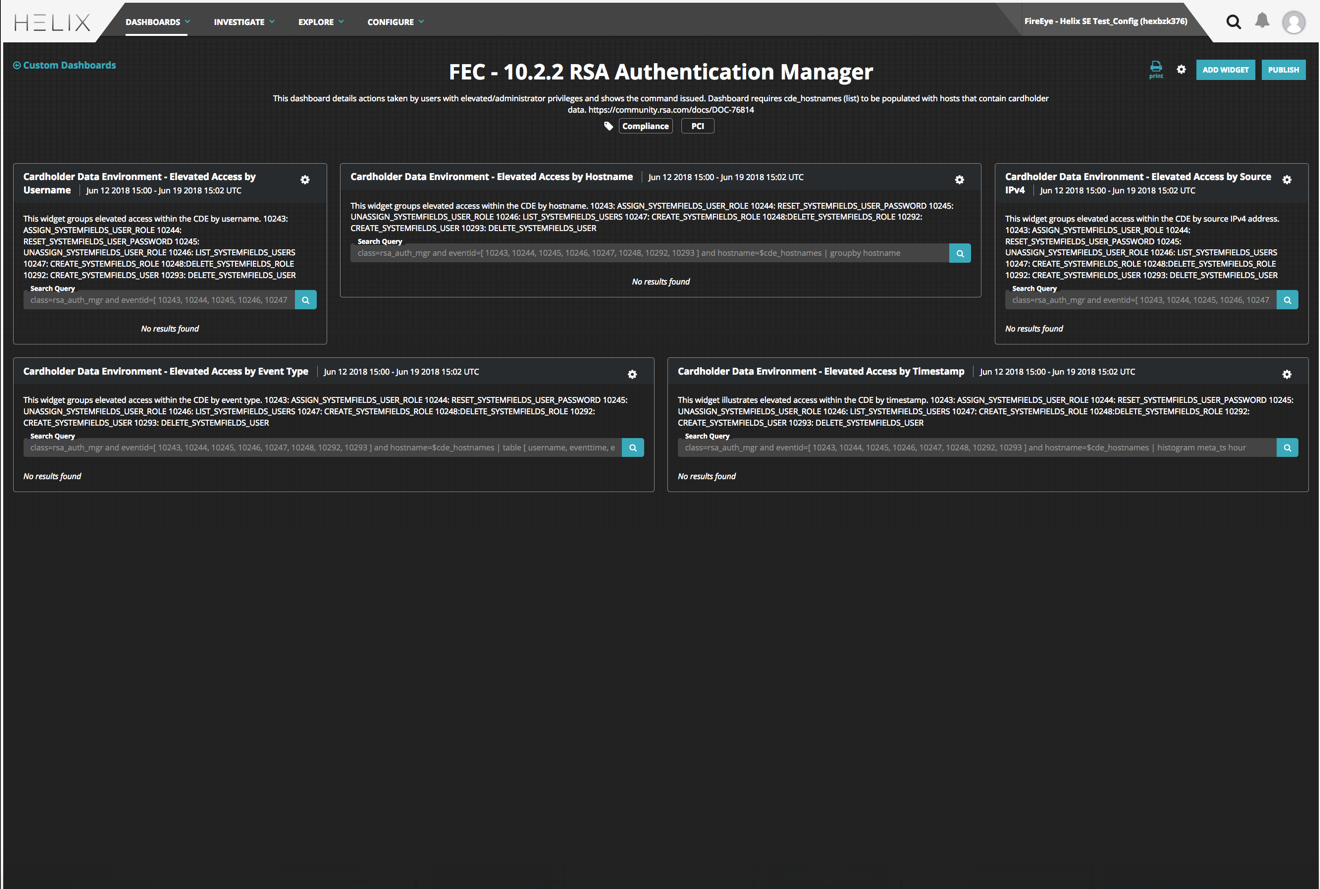Image resolution: width=1320 pixels, height=889 pixels.
Task: Click the Elevated Access by Hostname widget title
Action: [491, 177]
